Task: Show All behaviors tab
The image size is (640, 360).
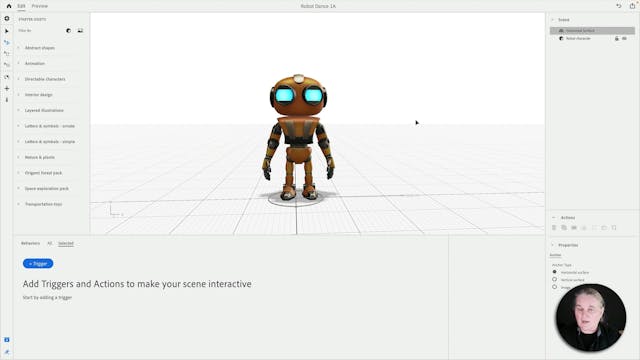Action: tap(49, 243)
